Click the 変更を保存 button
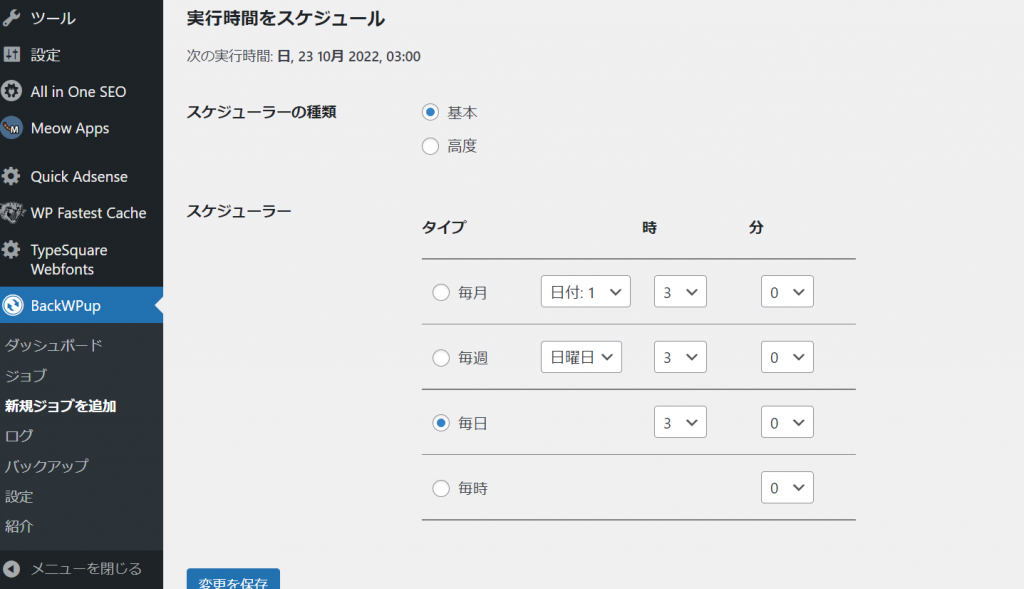The height and width of the screenshot is (589, 1024). pyautogui.click(x=233, y=581)
